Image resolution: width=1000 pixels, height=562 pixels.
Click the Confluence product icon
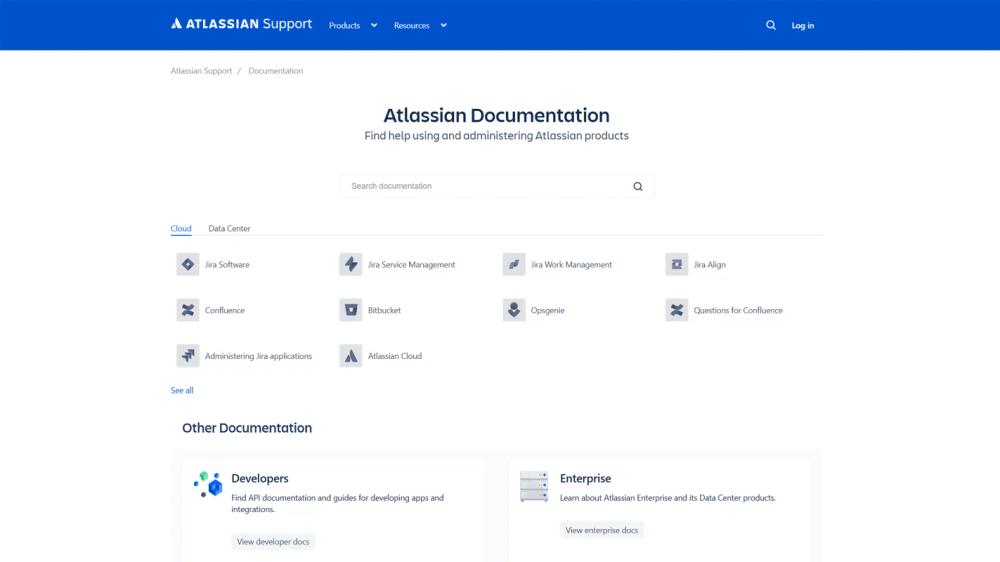point(188,310)
